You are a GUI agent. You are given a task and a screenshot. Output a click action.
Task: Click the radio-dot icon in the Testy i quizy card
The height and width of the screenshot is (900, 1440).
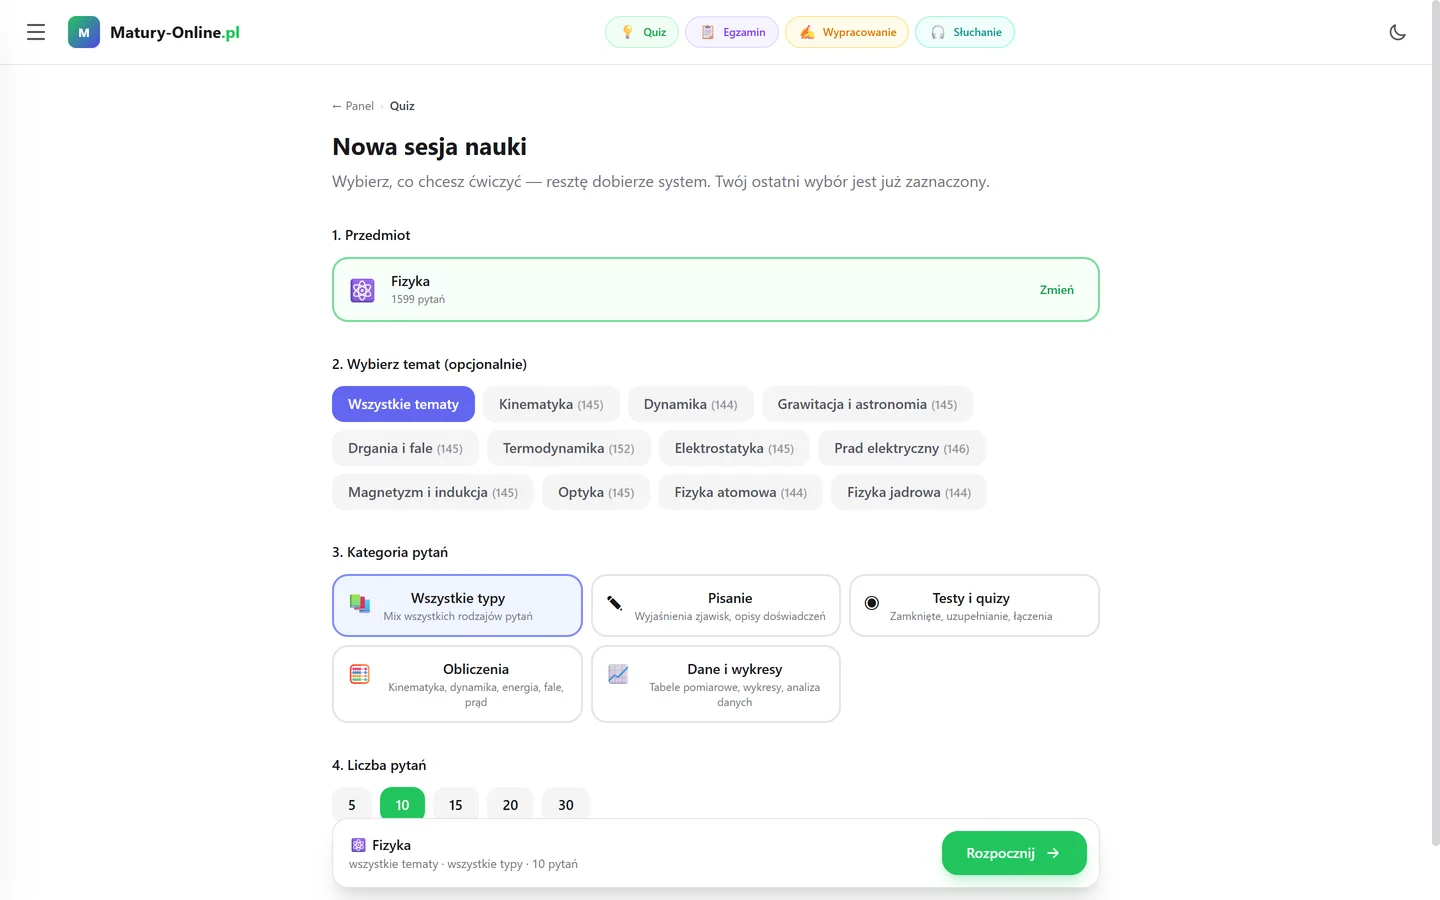872,603
